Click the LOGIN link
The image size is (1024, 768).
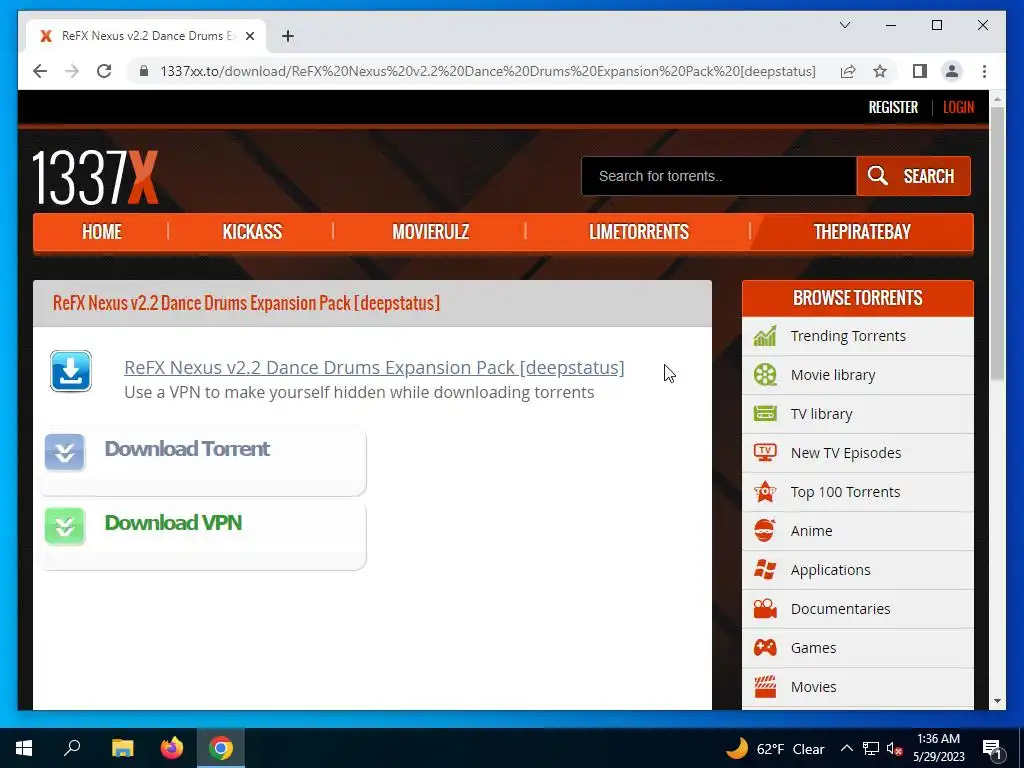[958, 107]
